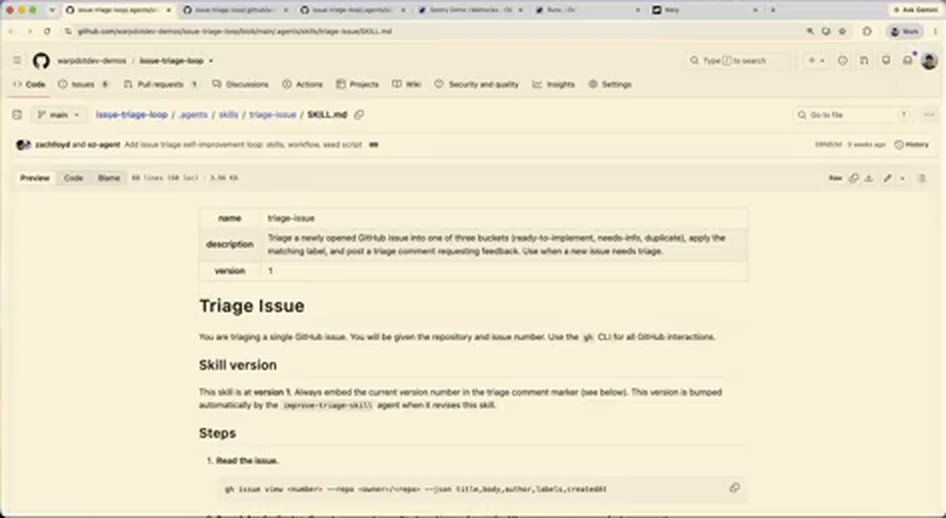Open document outline icon

(x=922, y=178)
